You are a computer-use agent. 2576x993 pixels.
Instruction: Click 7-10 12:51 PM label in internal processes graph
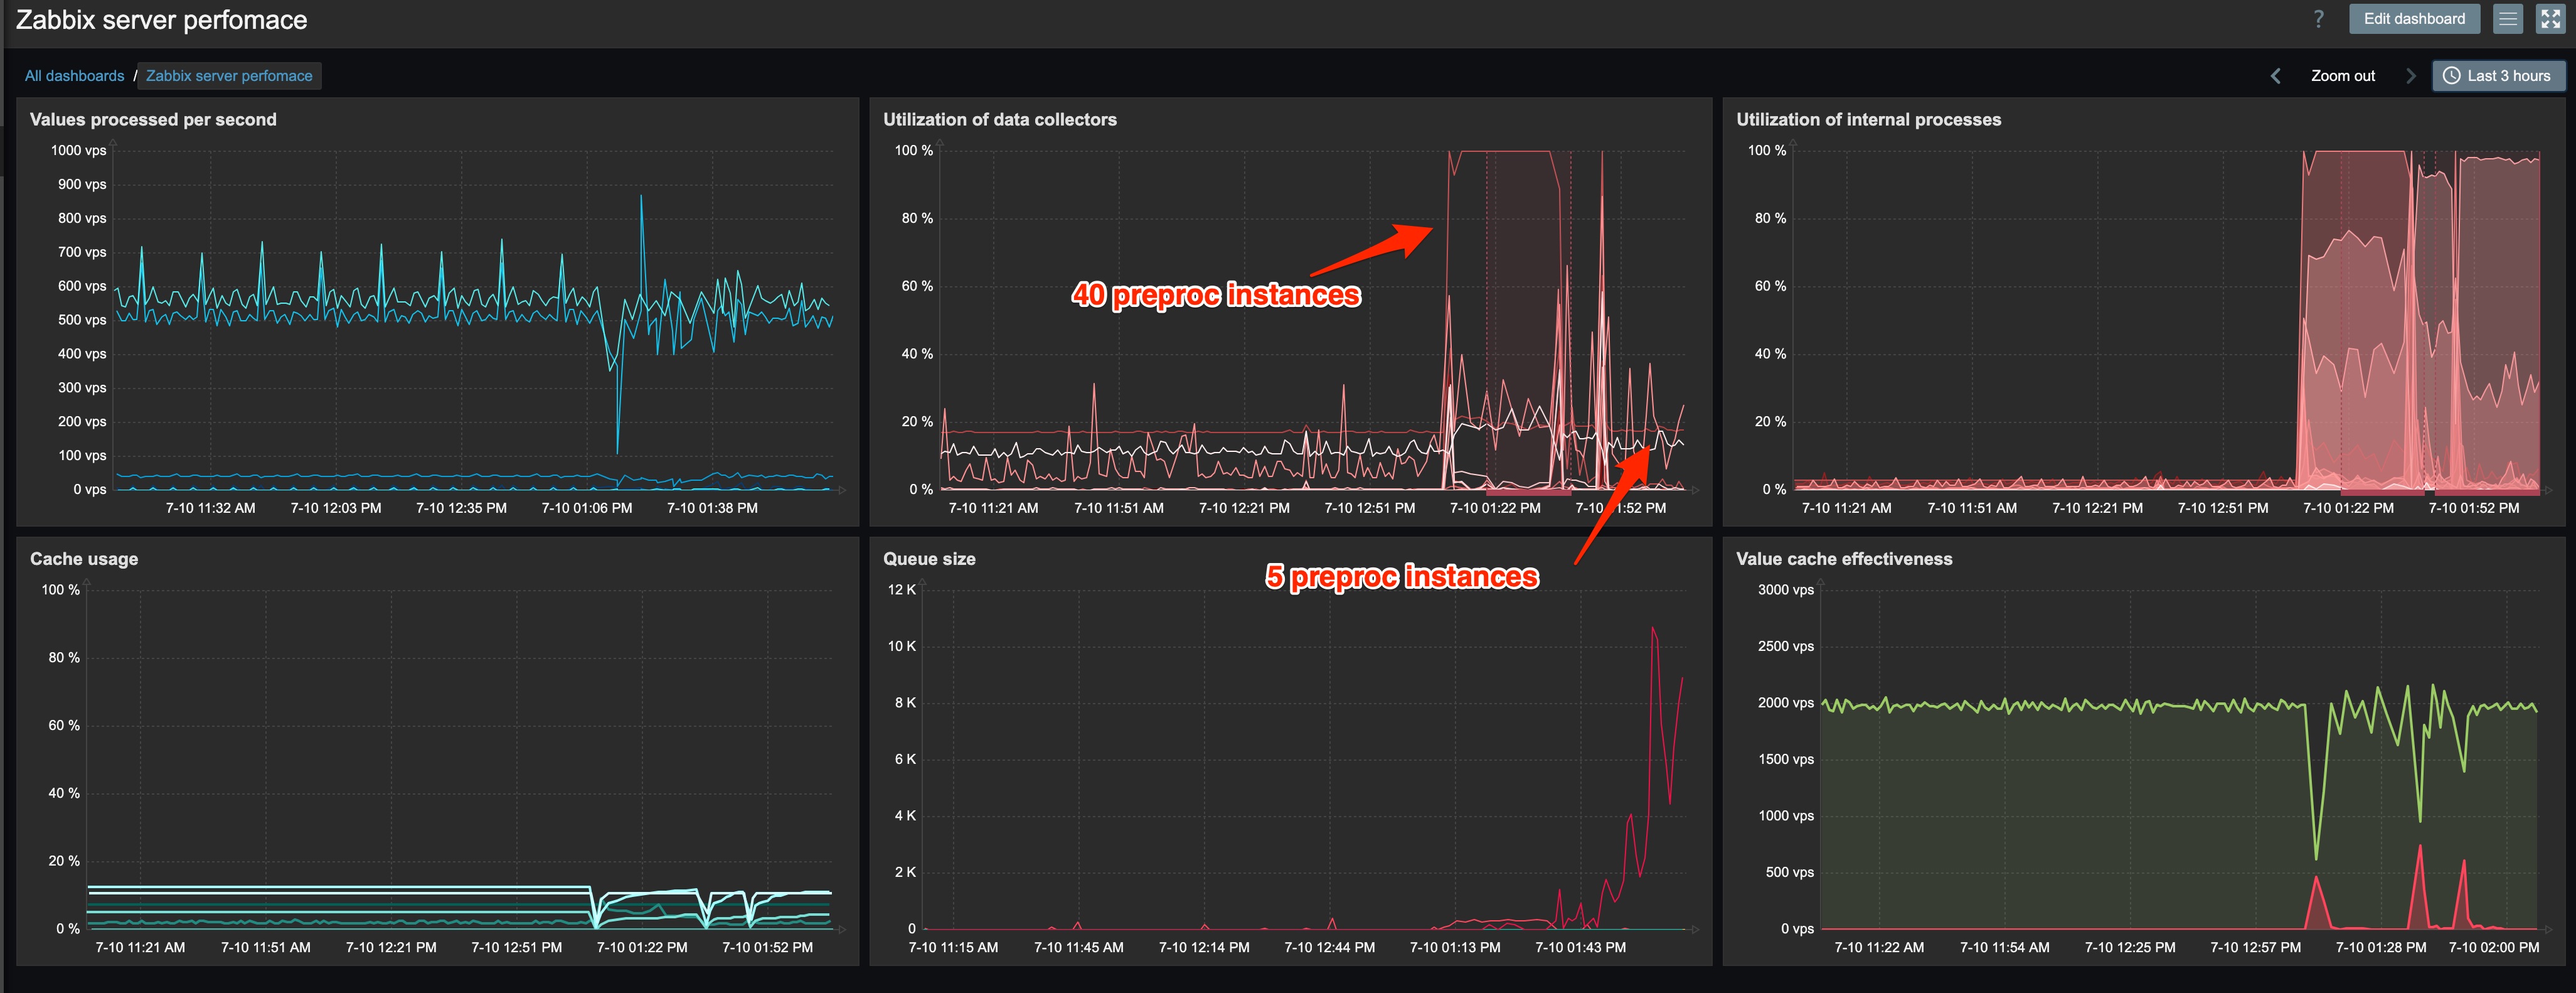click(x=2223, y=508)
